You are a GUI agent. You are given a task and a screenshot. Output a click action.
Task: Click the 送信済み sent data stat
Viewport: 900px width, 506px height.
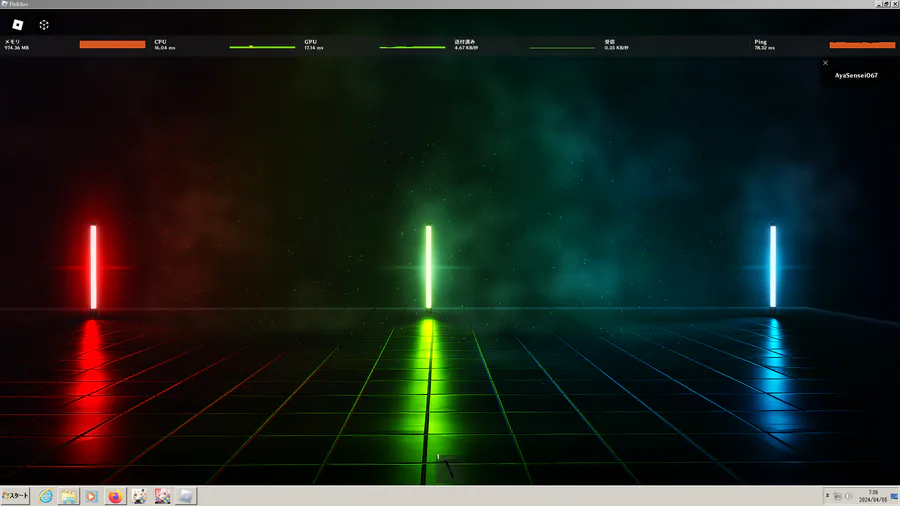[x=466, y=45]
